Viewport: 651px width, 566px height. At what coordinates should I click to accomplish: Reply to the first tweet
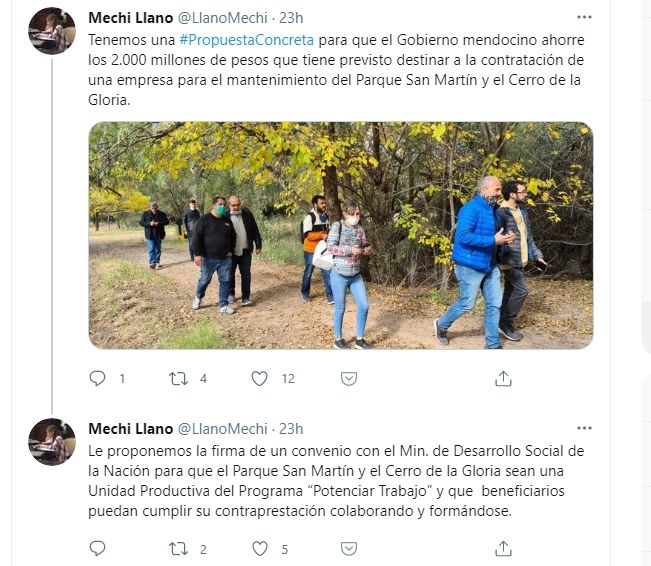point(98,378)
